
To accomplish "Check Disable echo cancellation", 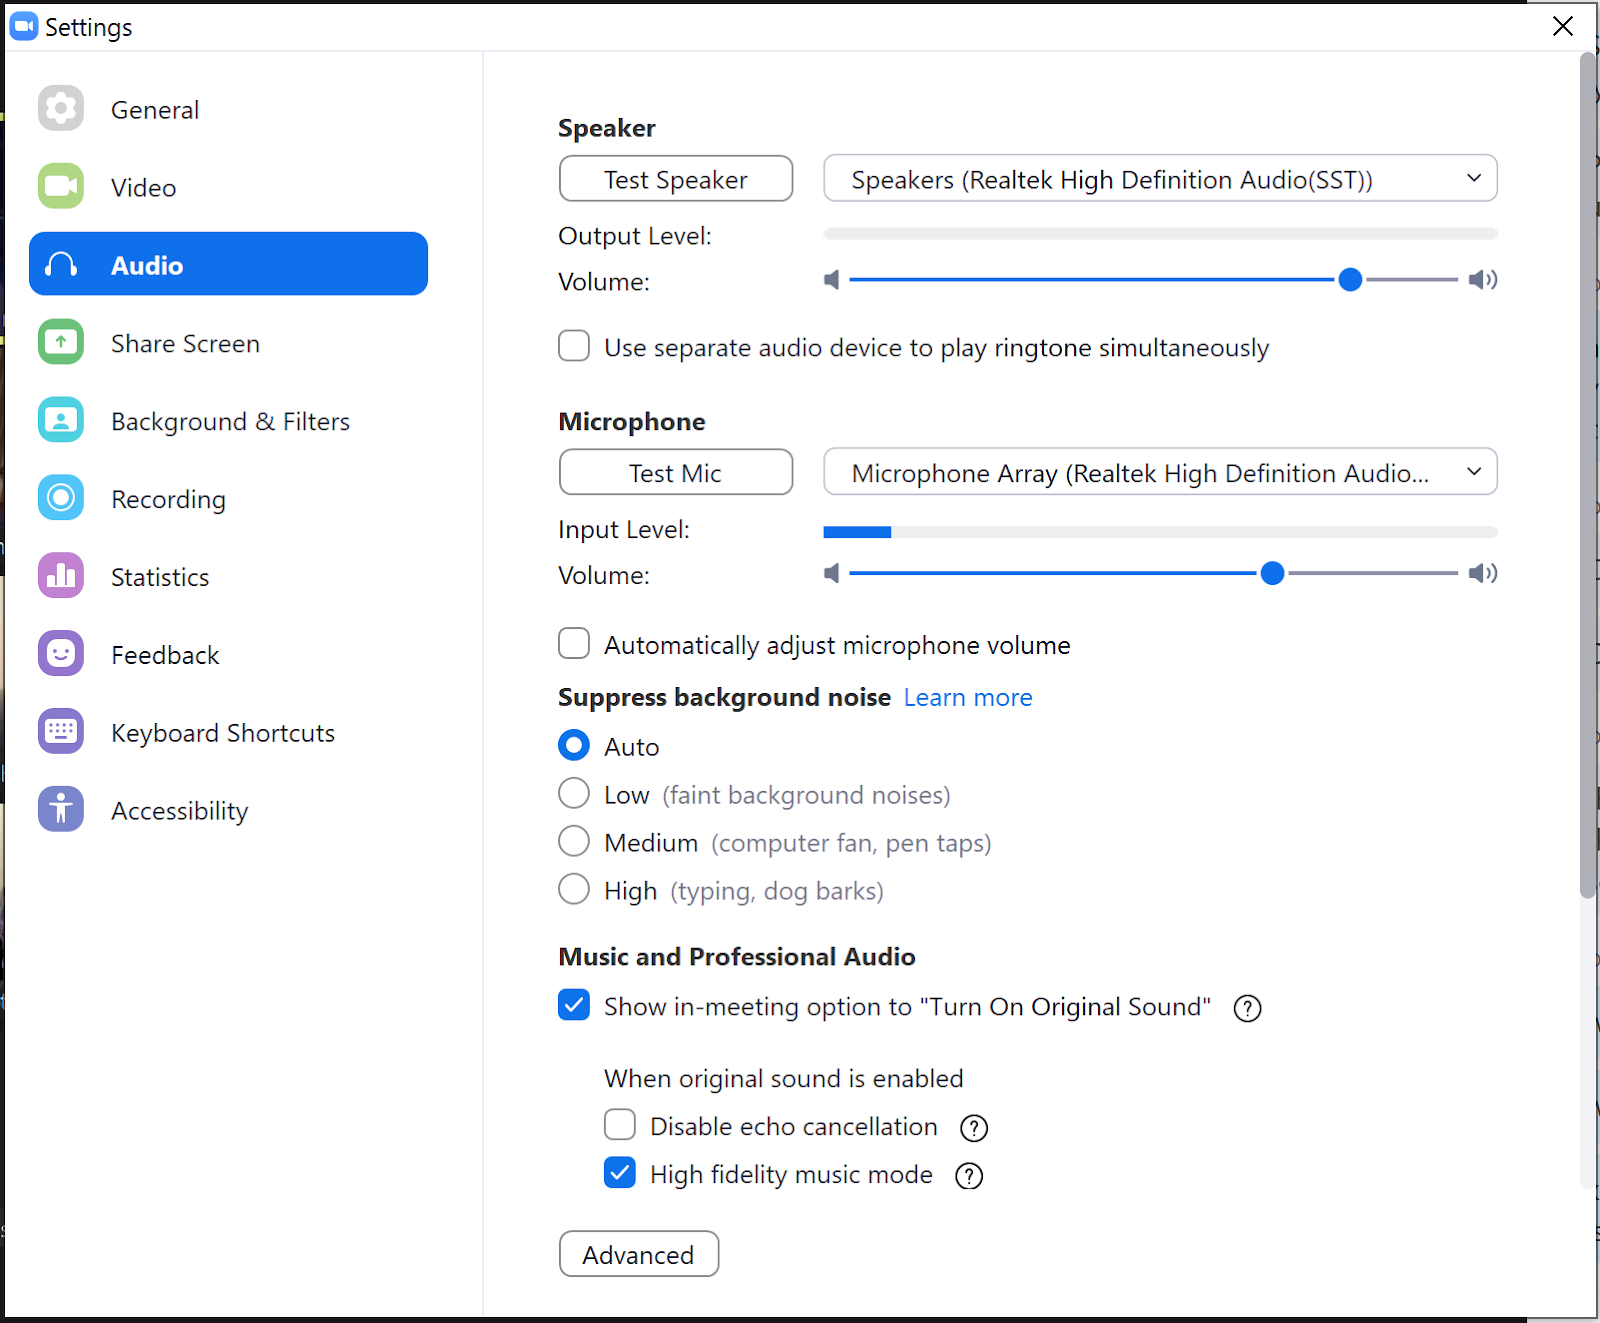I will click(620, 1125).
